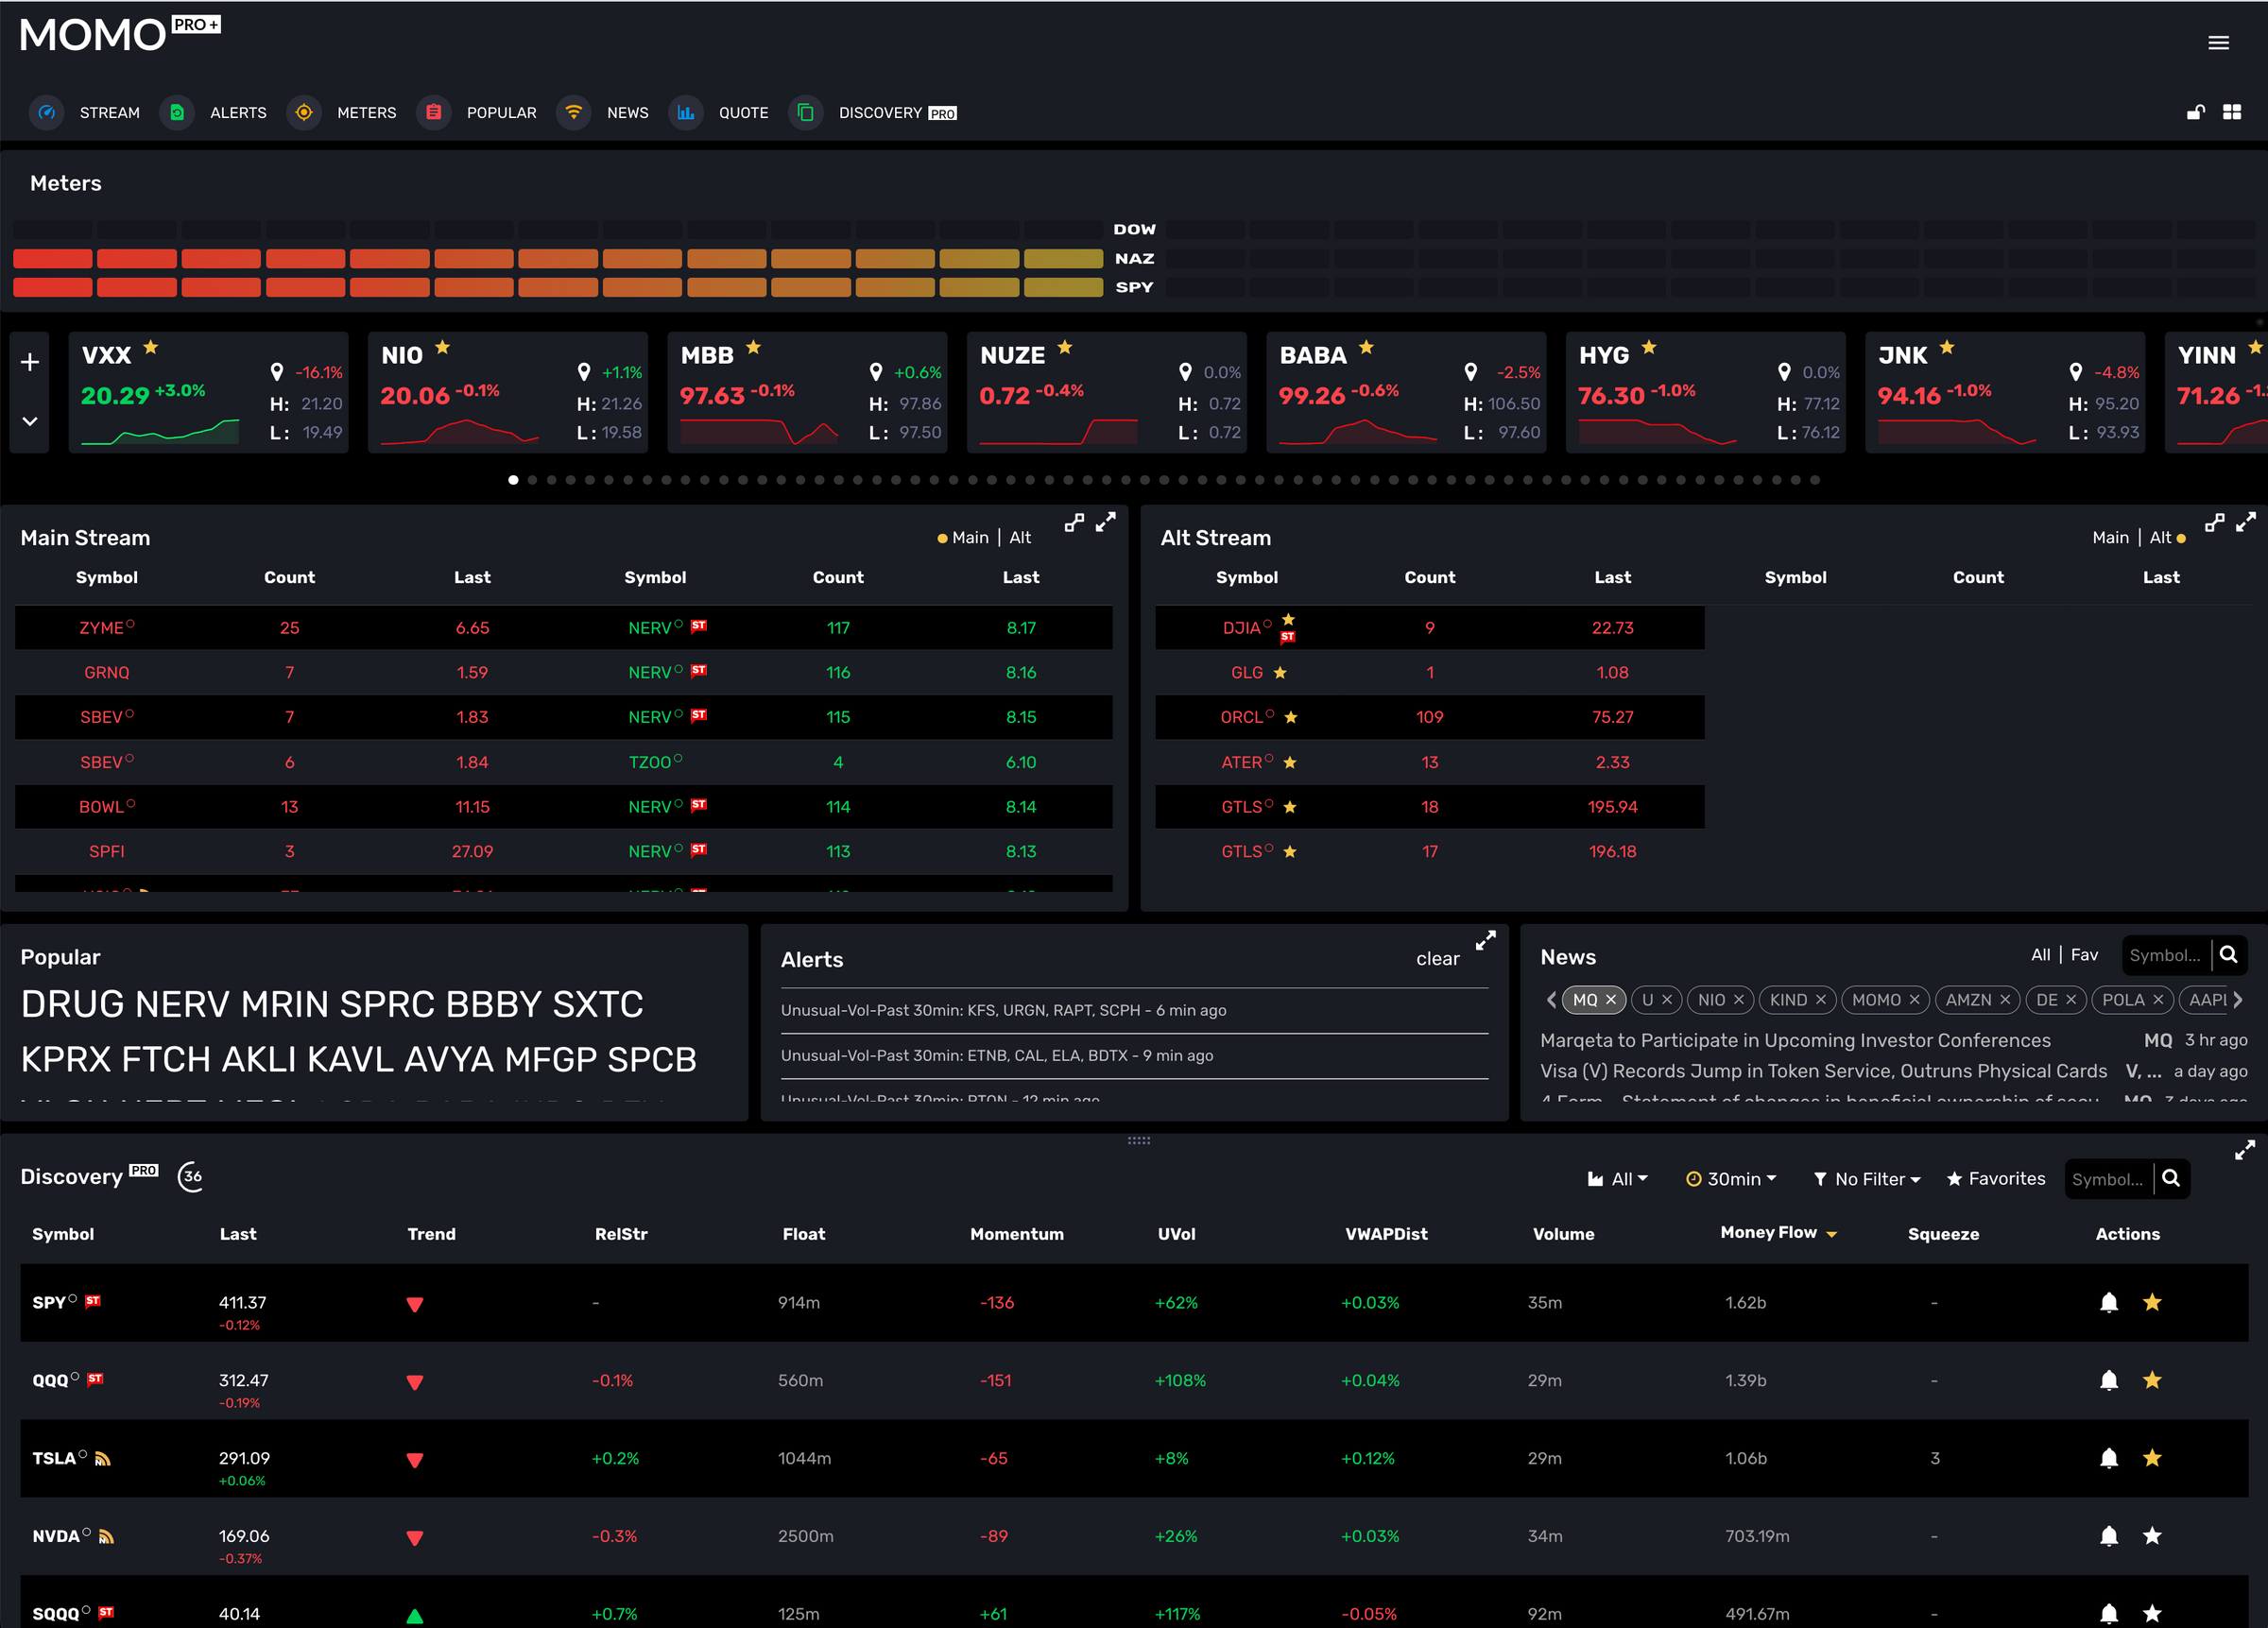The height and width of the screenshot is (1628, 2268).
Task: Click the News symbol search magnifier icon
Action: pos(2229,955)
